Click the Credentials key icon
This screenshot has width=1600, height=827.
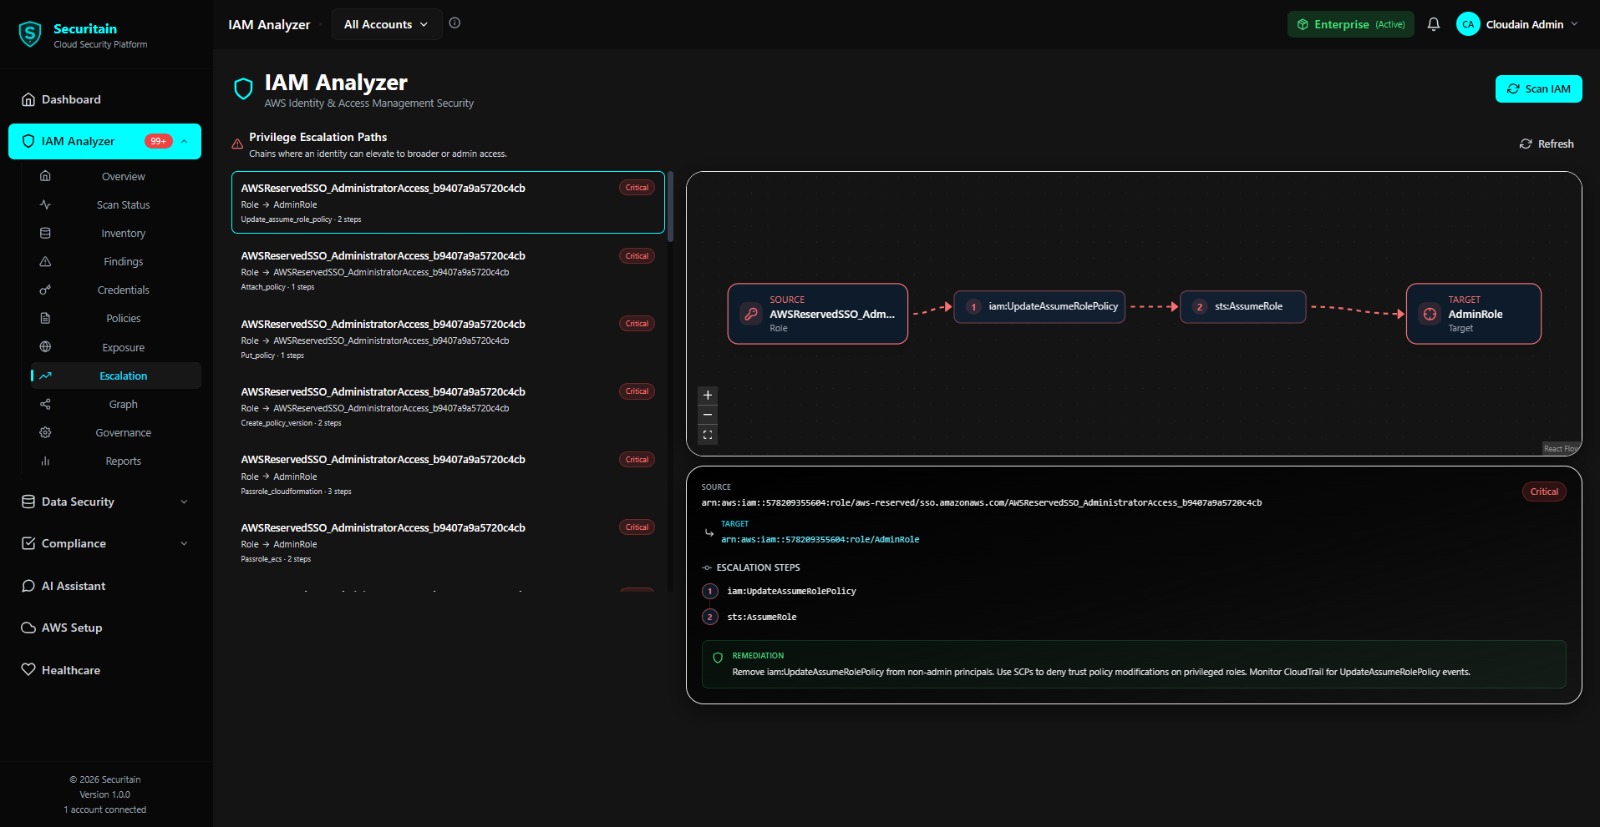click(45, 290)
